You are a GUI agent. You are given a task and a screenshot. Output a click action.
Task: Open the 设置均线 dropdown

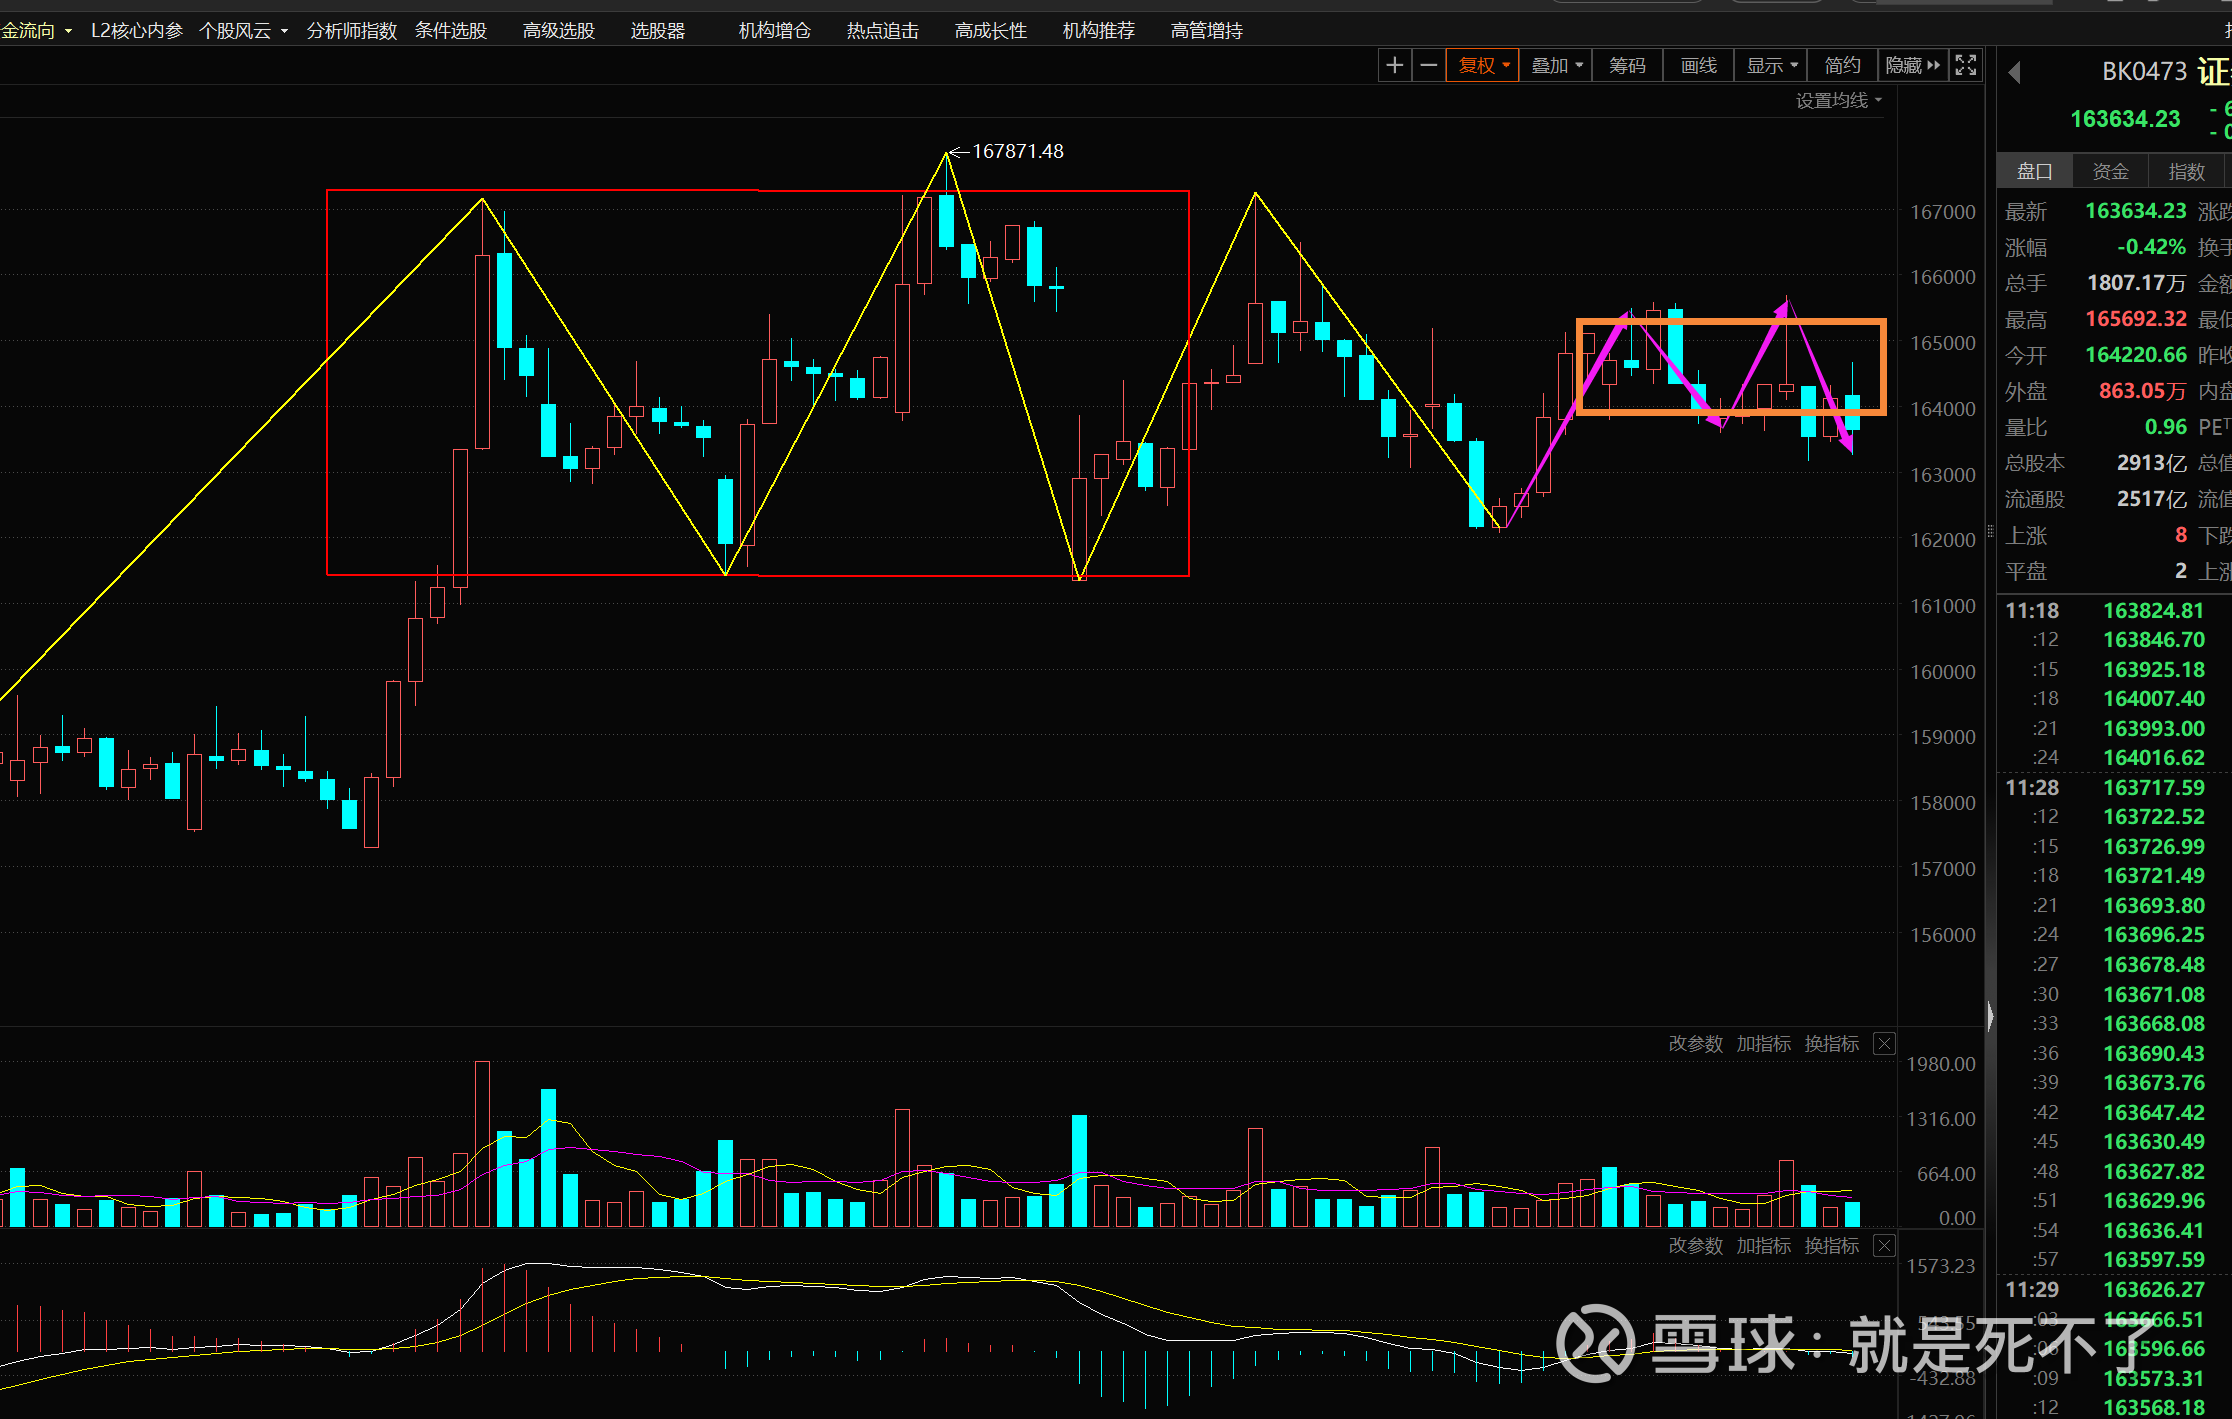[x=1838, y=101]
